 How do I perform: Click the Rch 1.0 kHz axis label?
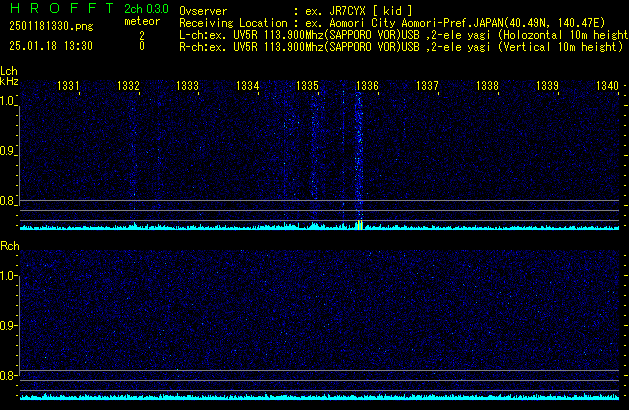7,276
